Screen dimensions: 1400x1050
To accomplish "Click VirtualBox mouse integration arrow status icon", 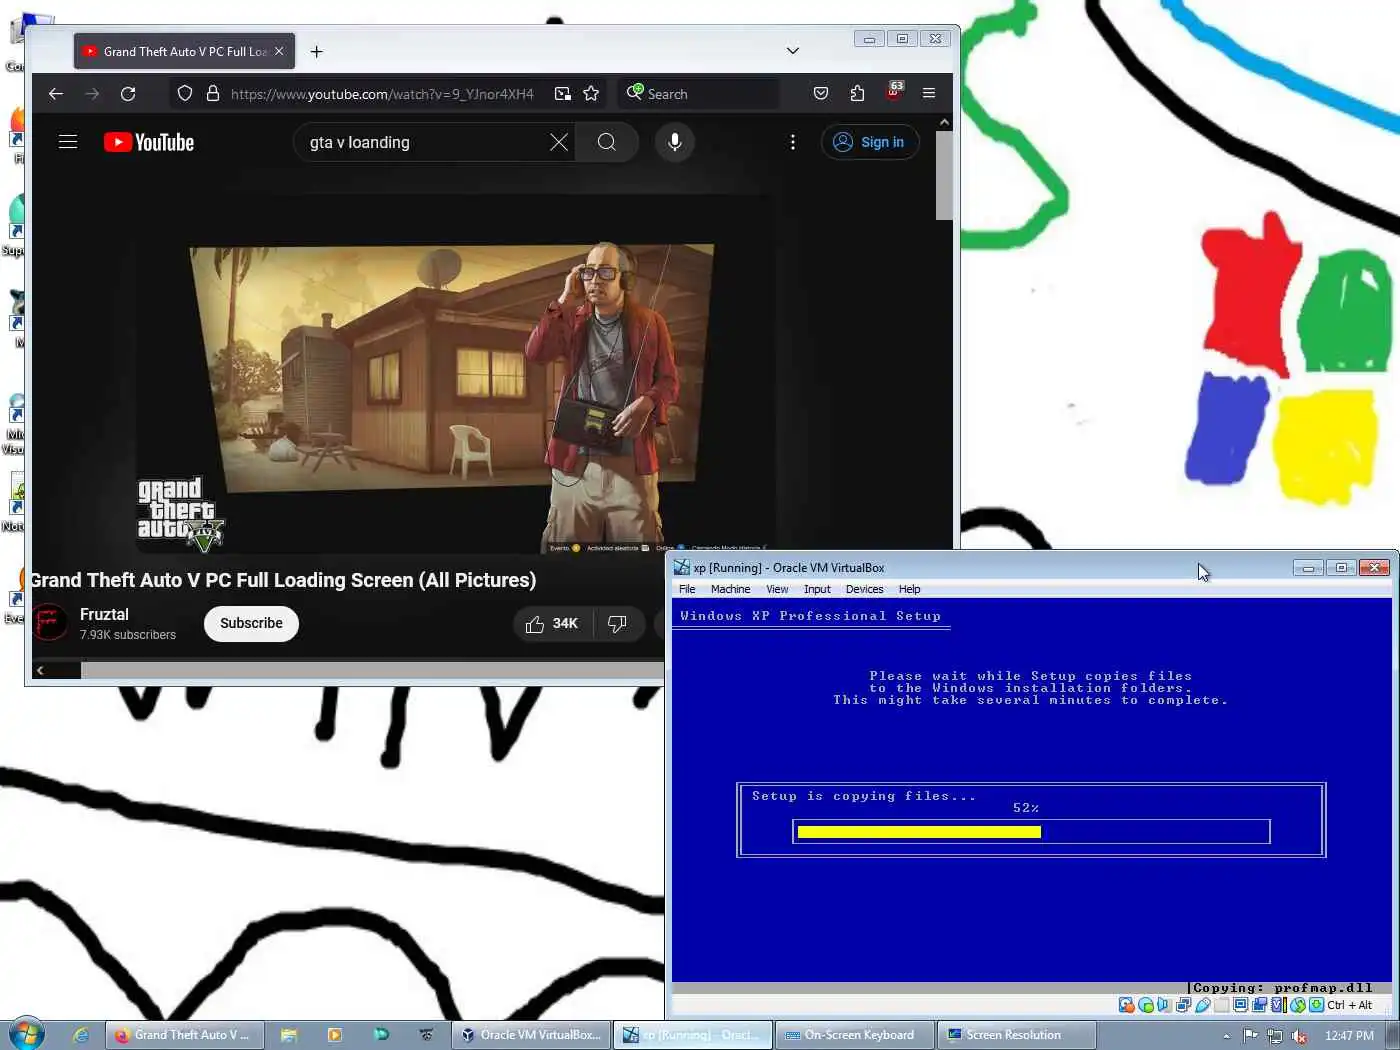I will pyautogui.click(x=1298, y=1005).
